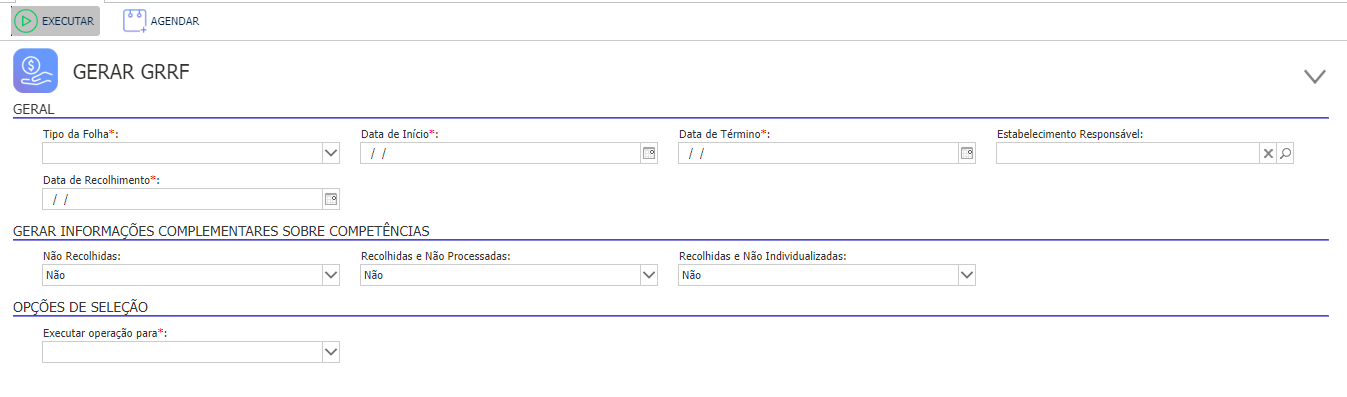This screenshot has height=397, width=1347.
Task: Focus the Data de Recolhimento input field
Action: [182, 199]
